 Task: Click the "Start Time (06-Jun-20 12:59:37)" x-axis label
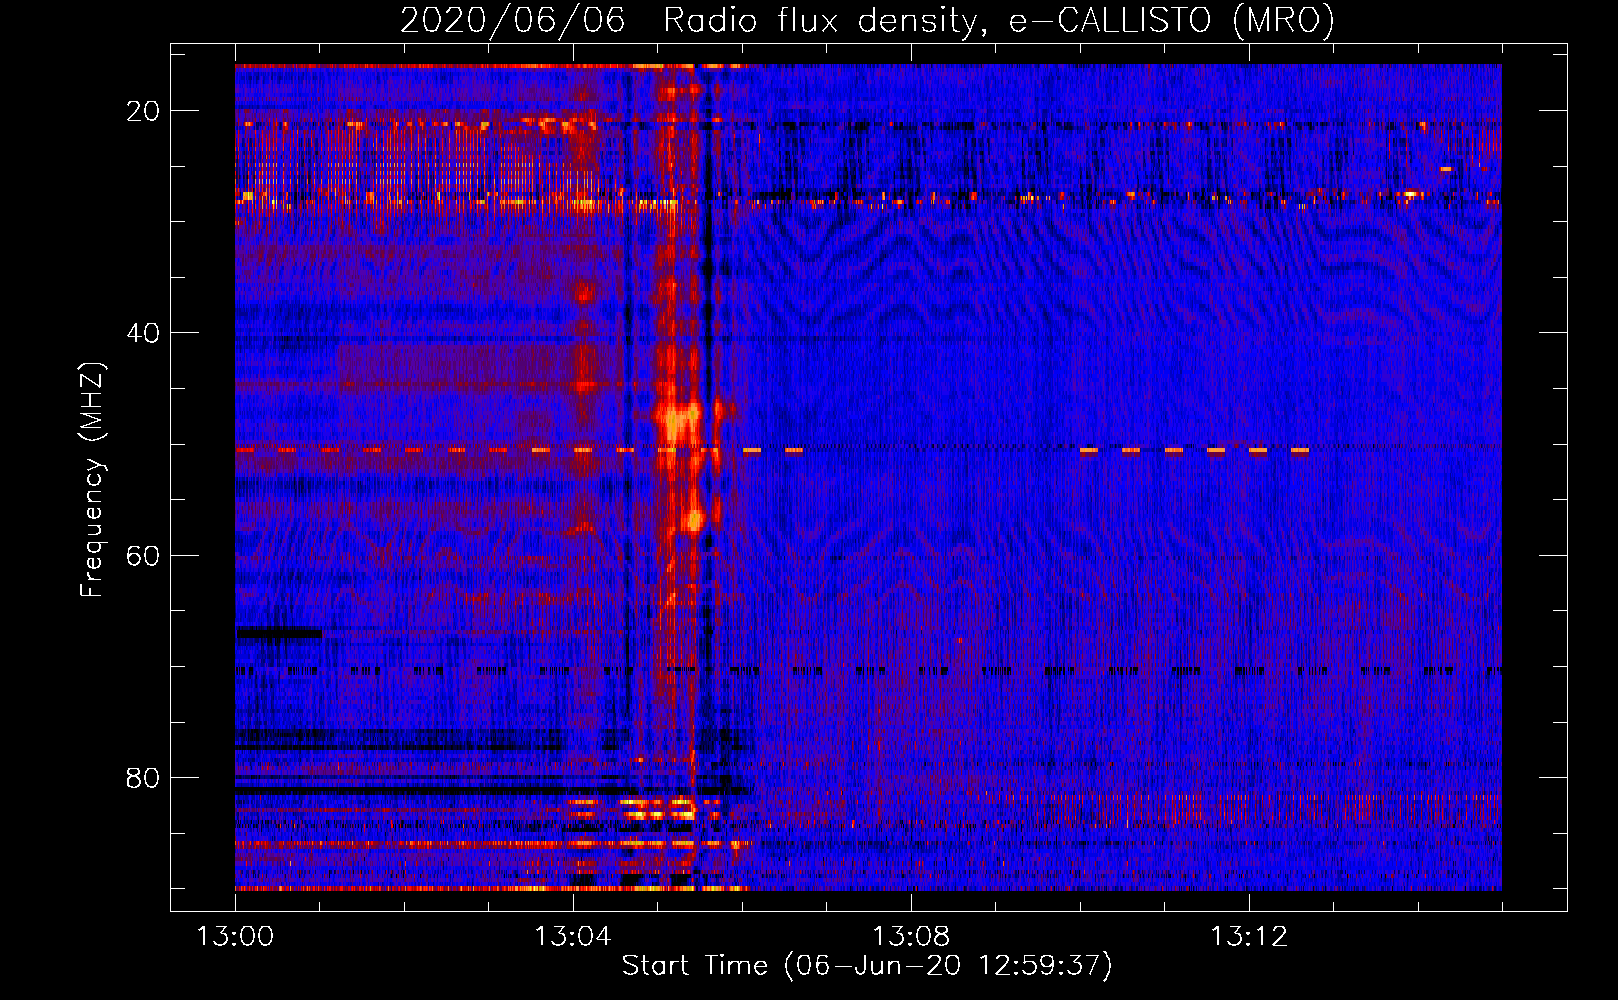(867, 966)
